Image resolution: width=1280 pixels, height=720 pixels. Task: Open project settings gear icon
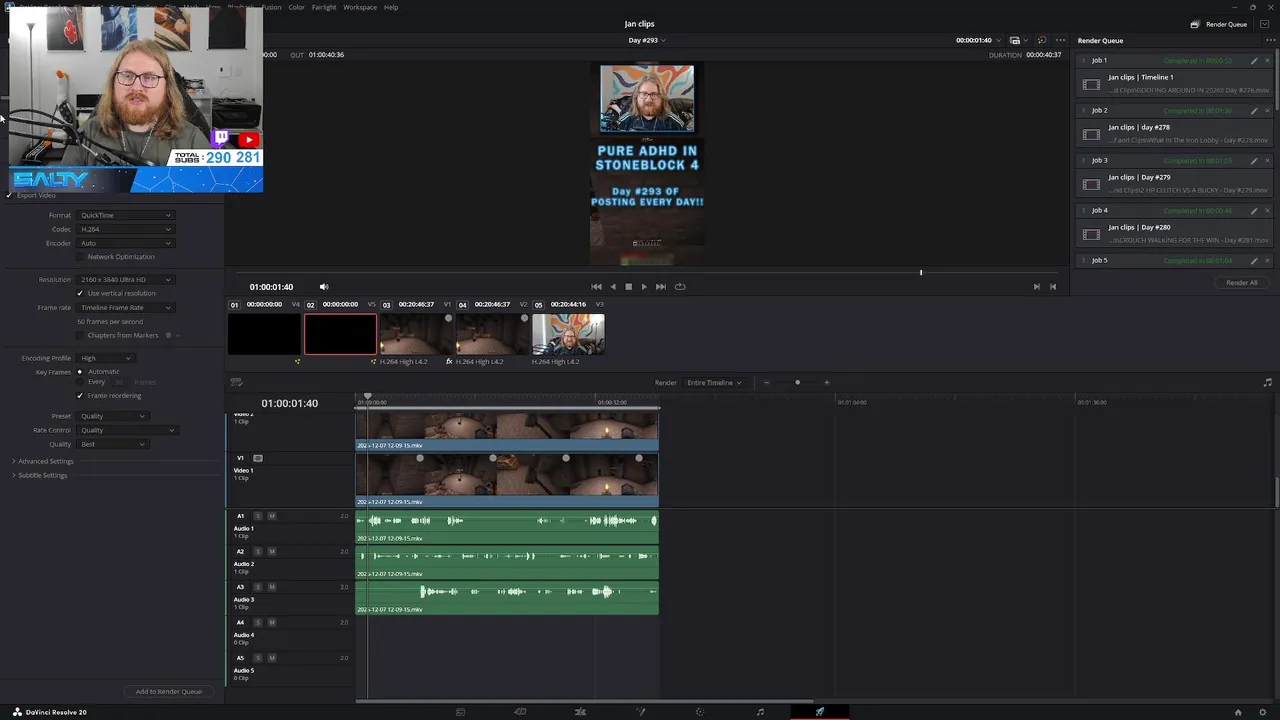(1262, 712)
